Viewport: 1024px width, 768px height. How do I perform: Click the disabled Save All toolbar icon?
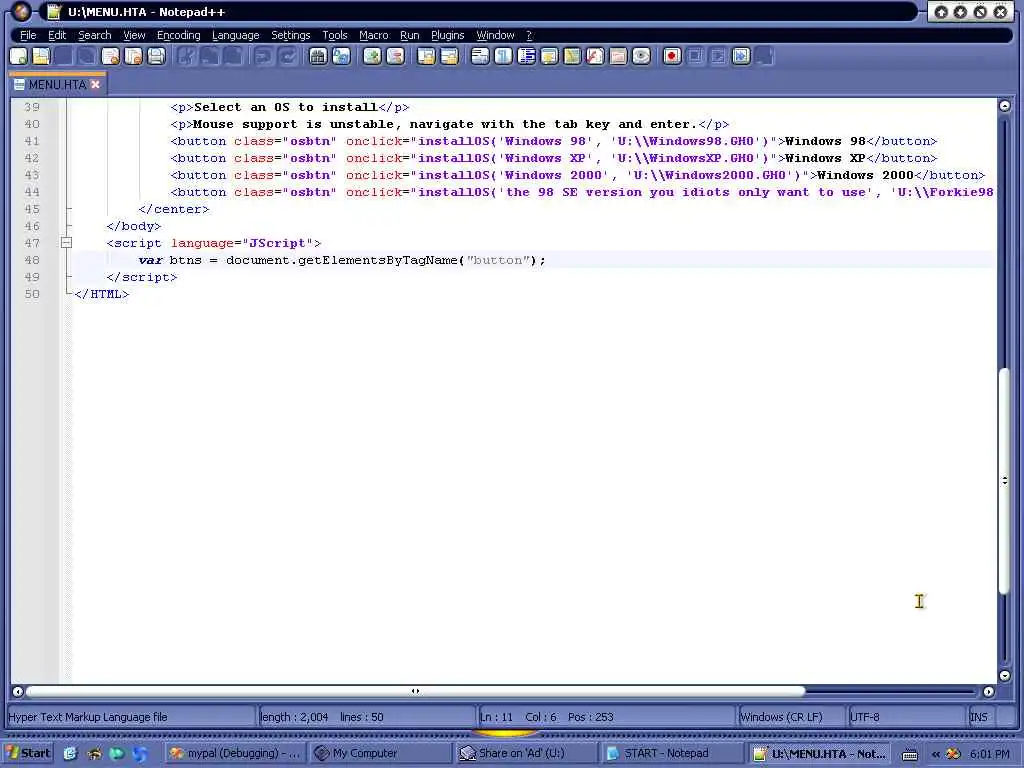click(87, 56)
